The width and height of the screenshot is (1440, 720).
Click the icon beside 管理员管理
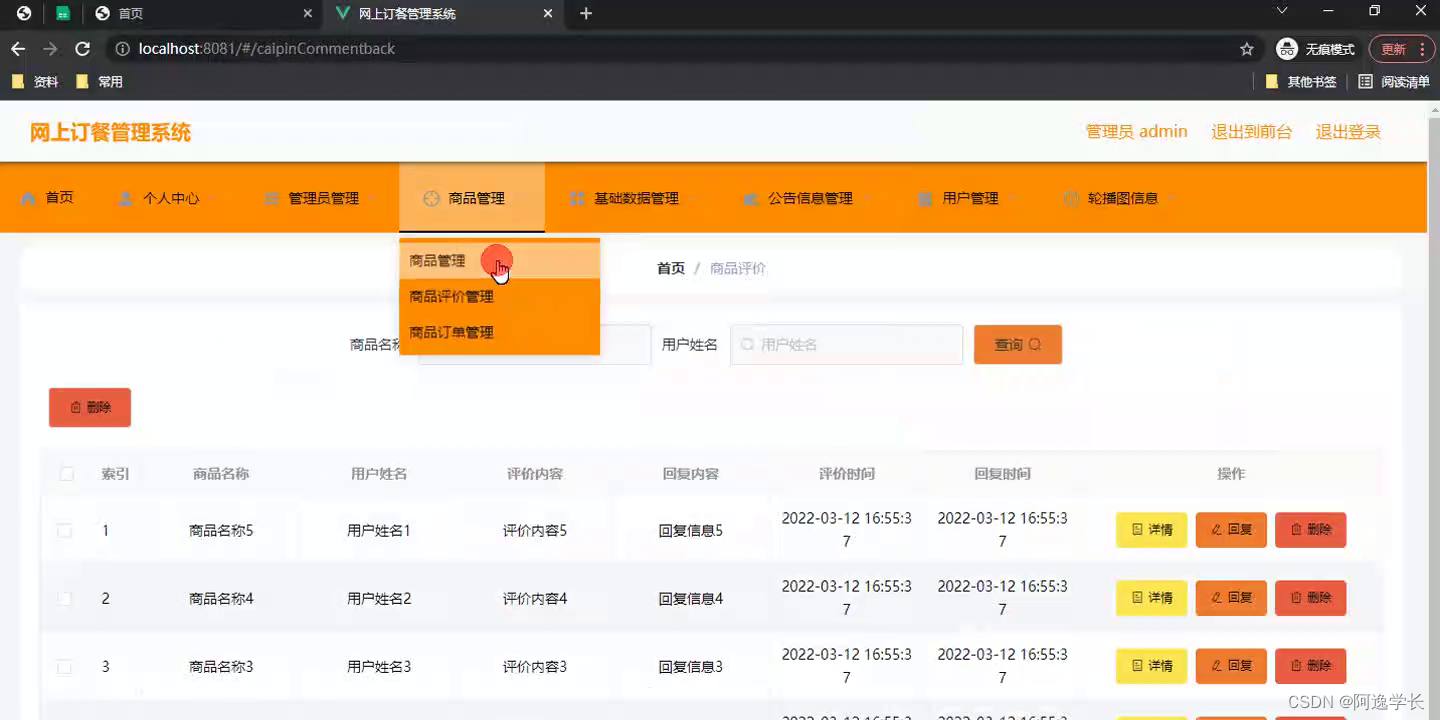271,198
